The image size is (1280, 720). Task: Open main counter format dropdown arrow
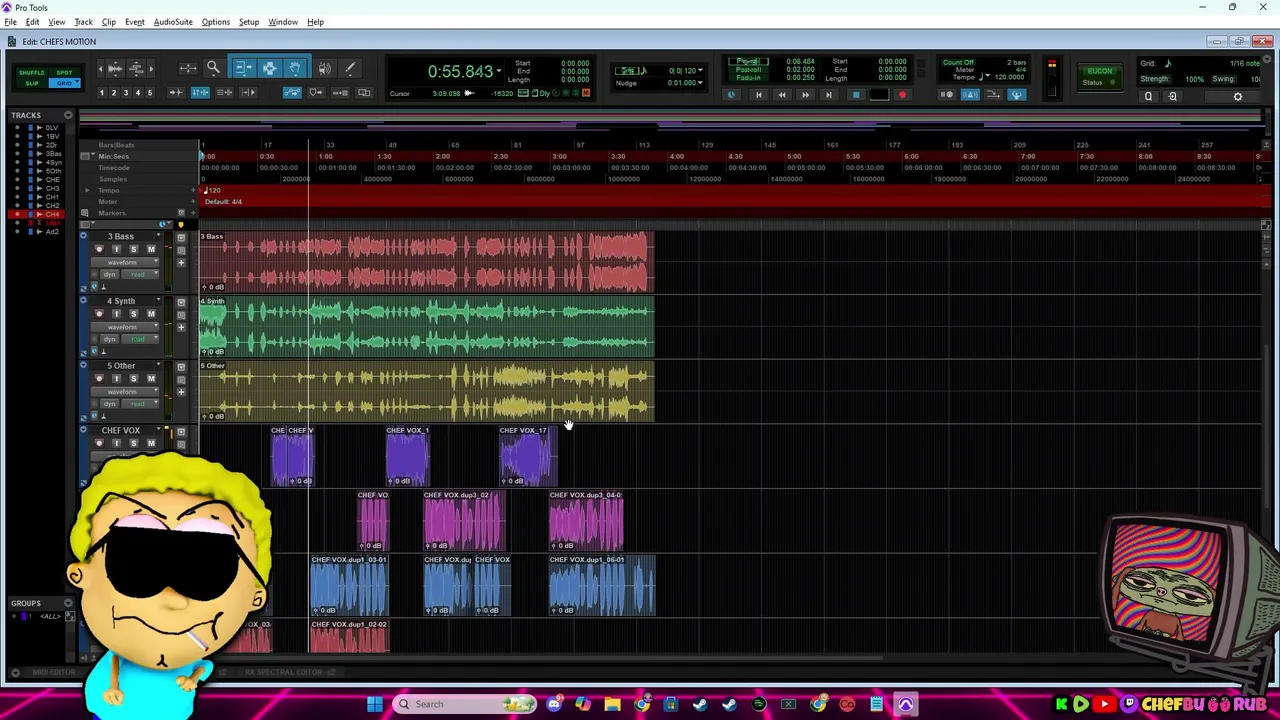[x=499, y=71]
